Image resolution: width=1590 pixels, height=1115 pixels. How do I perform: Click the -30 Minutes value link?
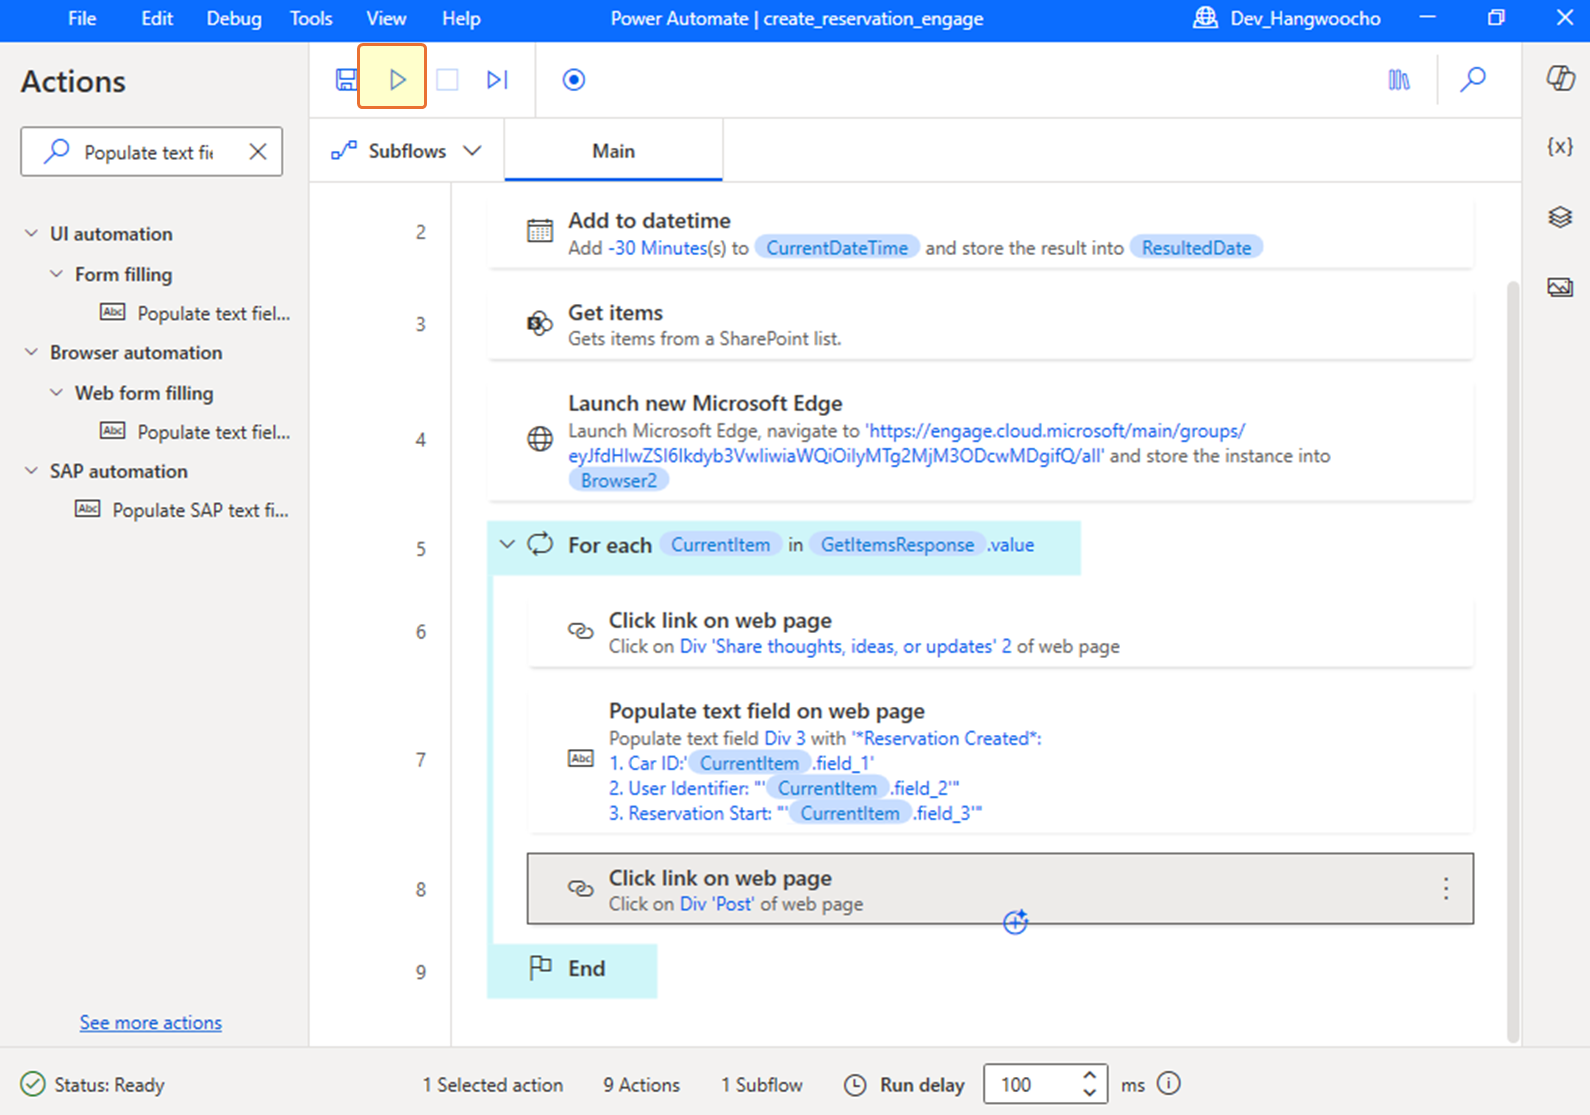[x=657, y=248]
